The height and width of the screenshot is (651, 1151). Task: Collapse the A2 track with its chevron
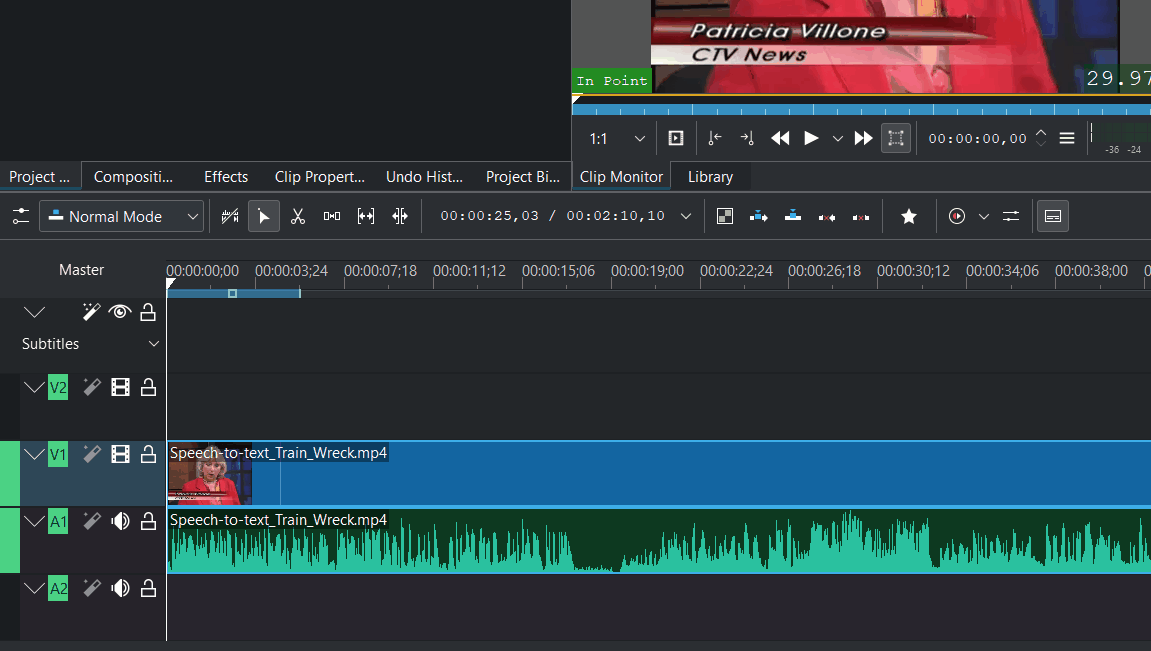(34, 589)
